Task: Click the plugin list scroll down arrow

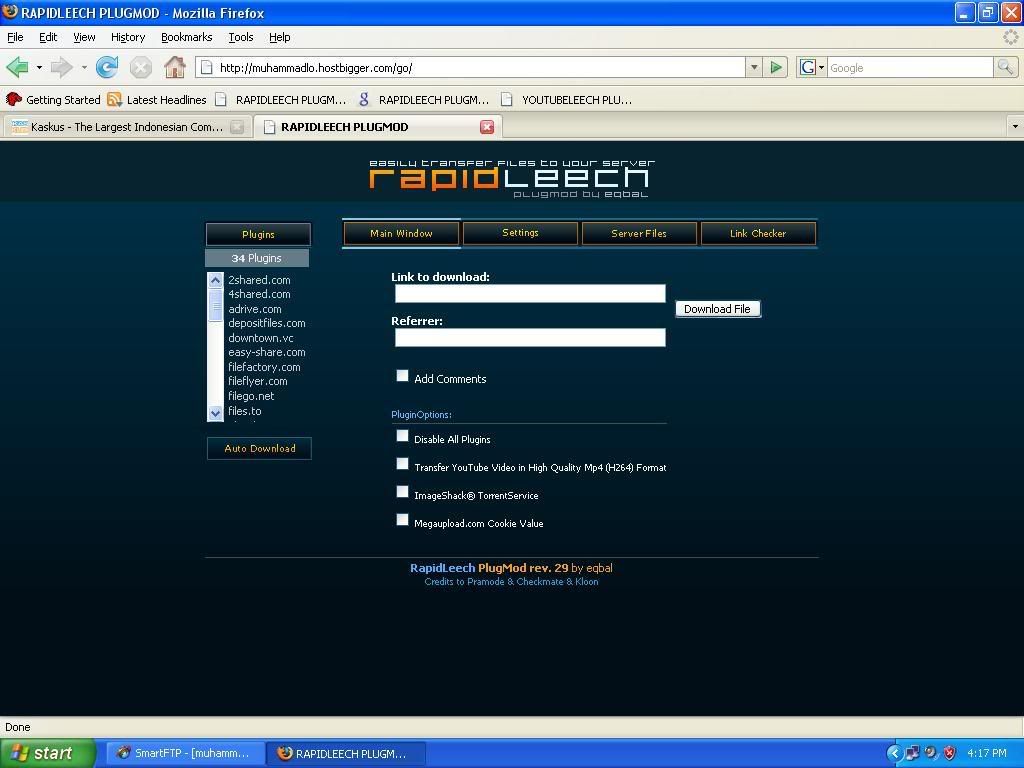Action: click(x=216, y=413)
